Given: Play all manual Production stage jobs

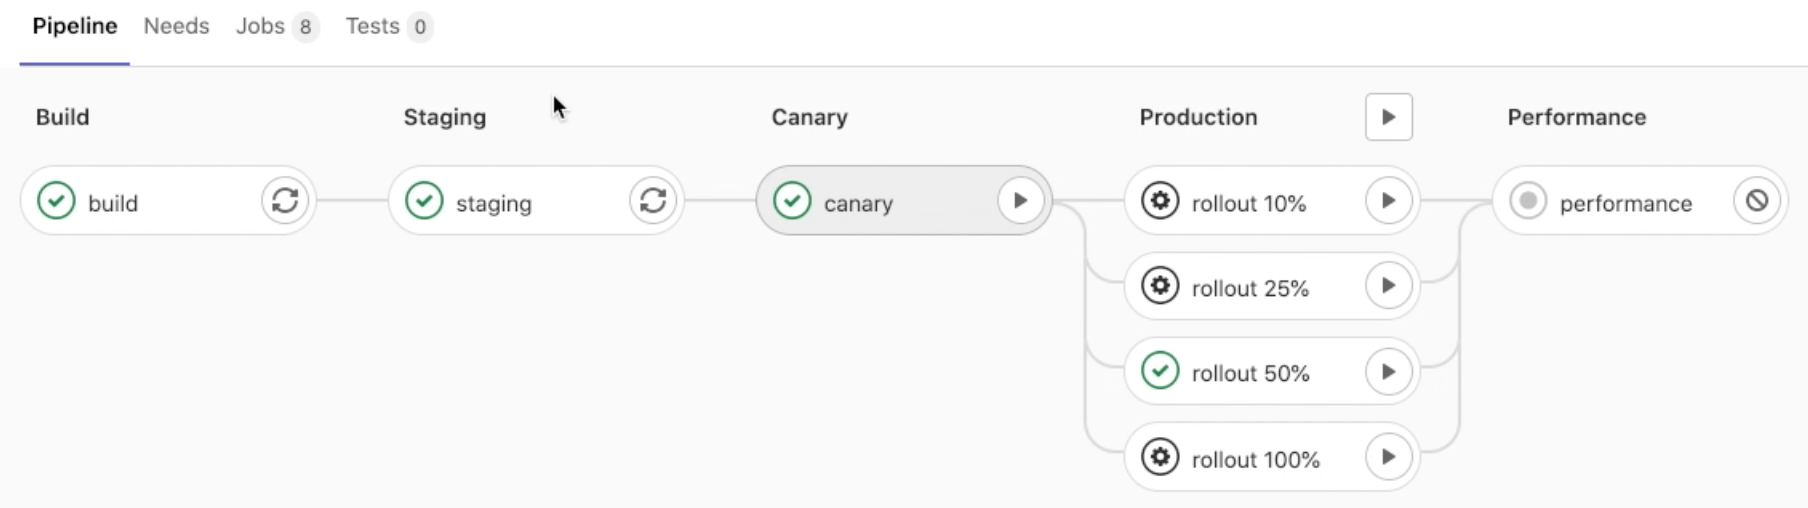Looking at the screenshot, I should click(x=1388, y=117).
